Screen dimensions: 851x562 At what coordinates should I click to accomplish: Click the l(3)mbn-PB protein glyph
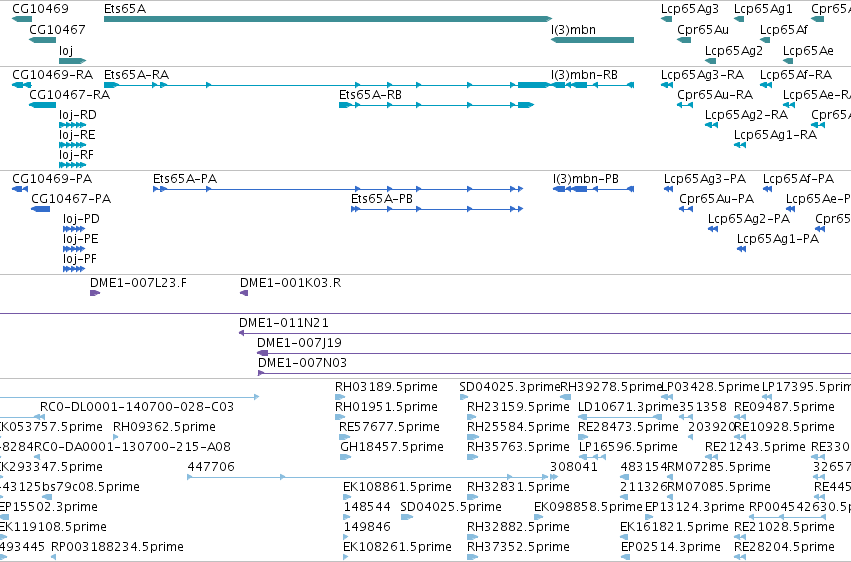[x=593, y=189]
